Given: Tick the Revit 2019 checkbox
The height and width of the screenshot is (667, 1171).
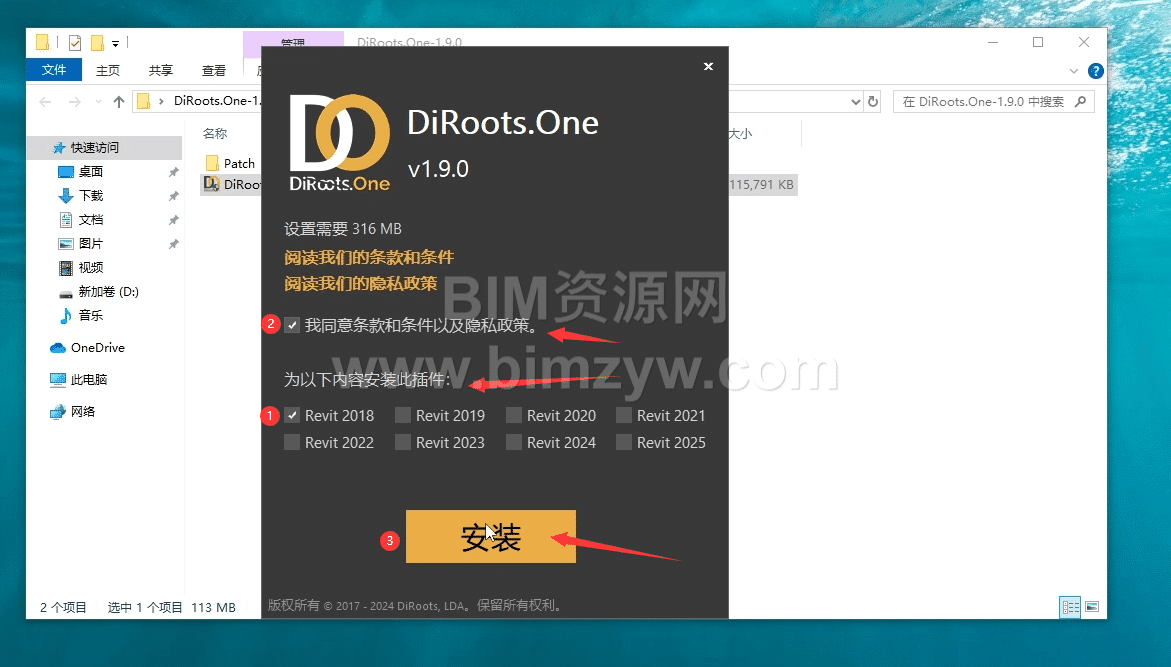Looking at the screenshot, I should click(x=403, y=415).
